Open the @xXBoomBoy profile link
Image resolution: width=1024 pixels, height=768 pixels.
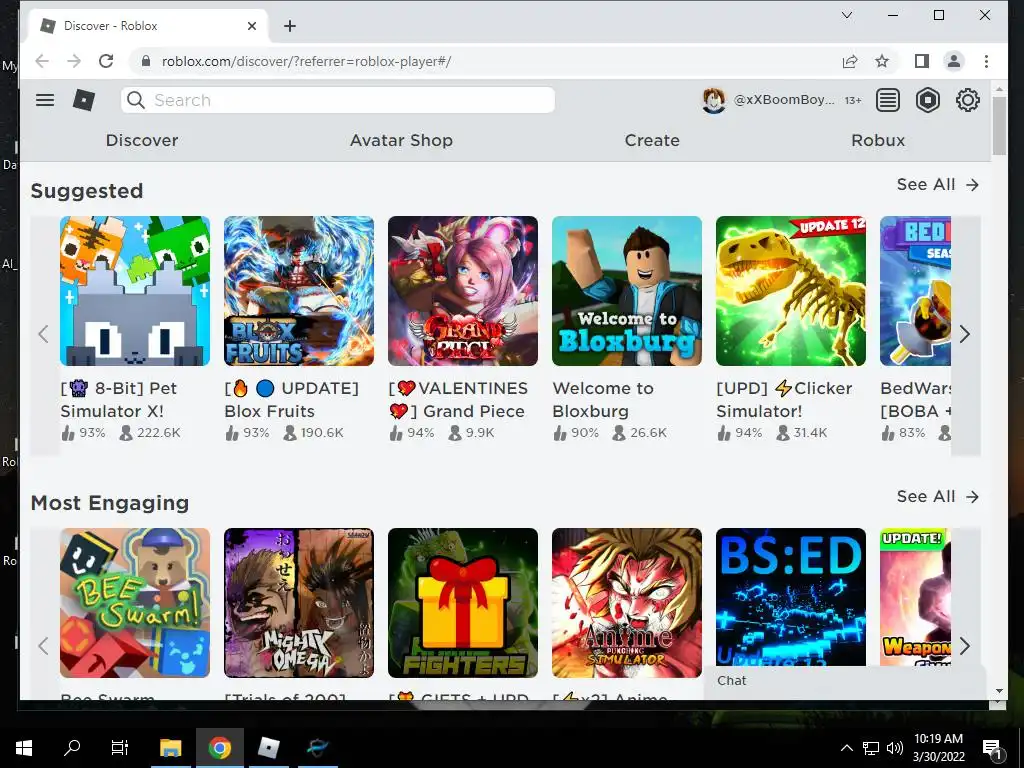(784, 100)
